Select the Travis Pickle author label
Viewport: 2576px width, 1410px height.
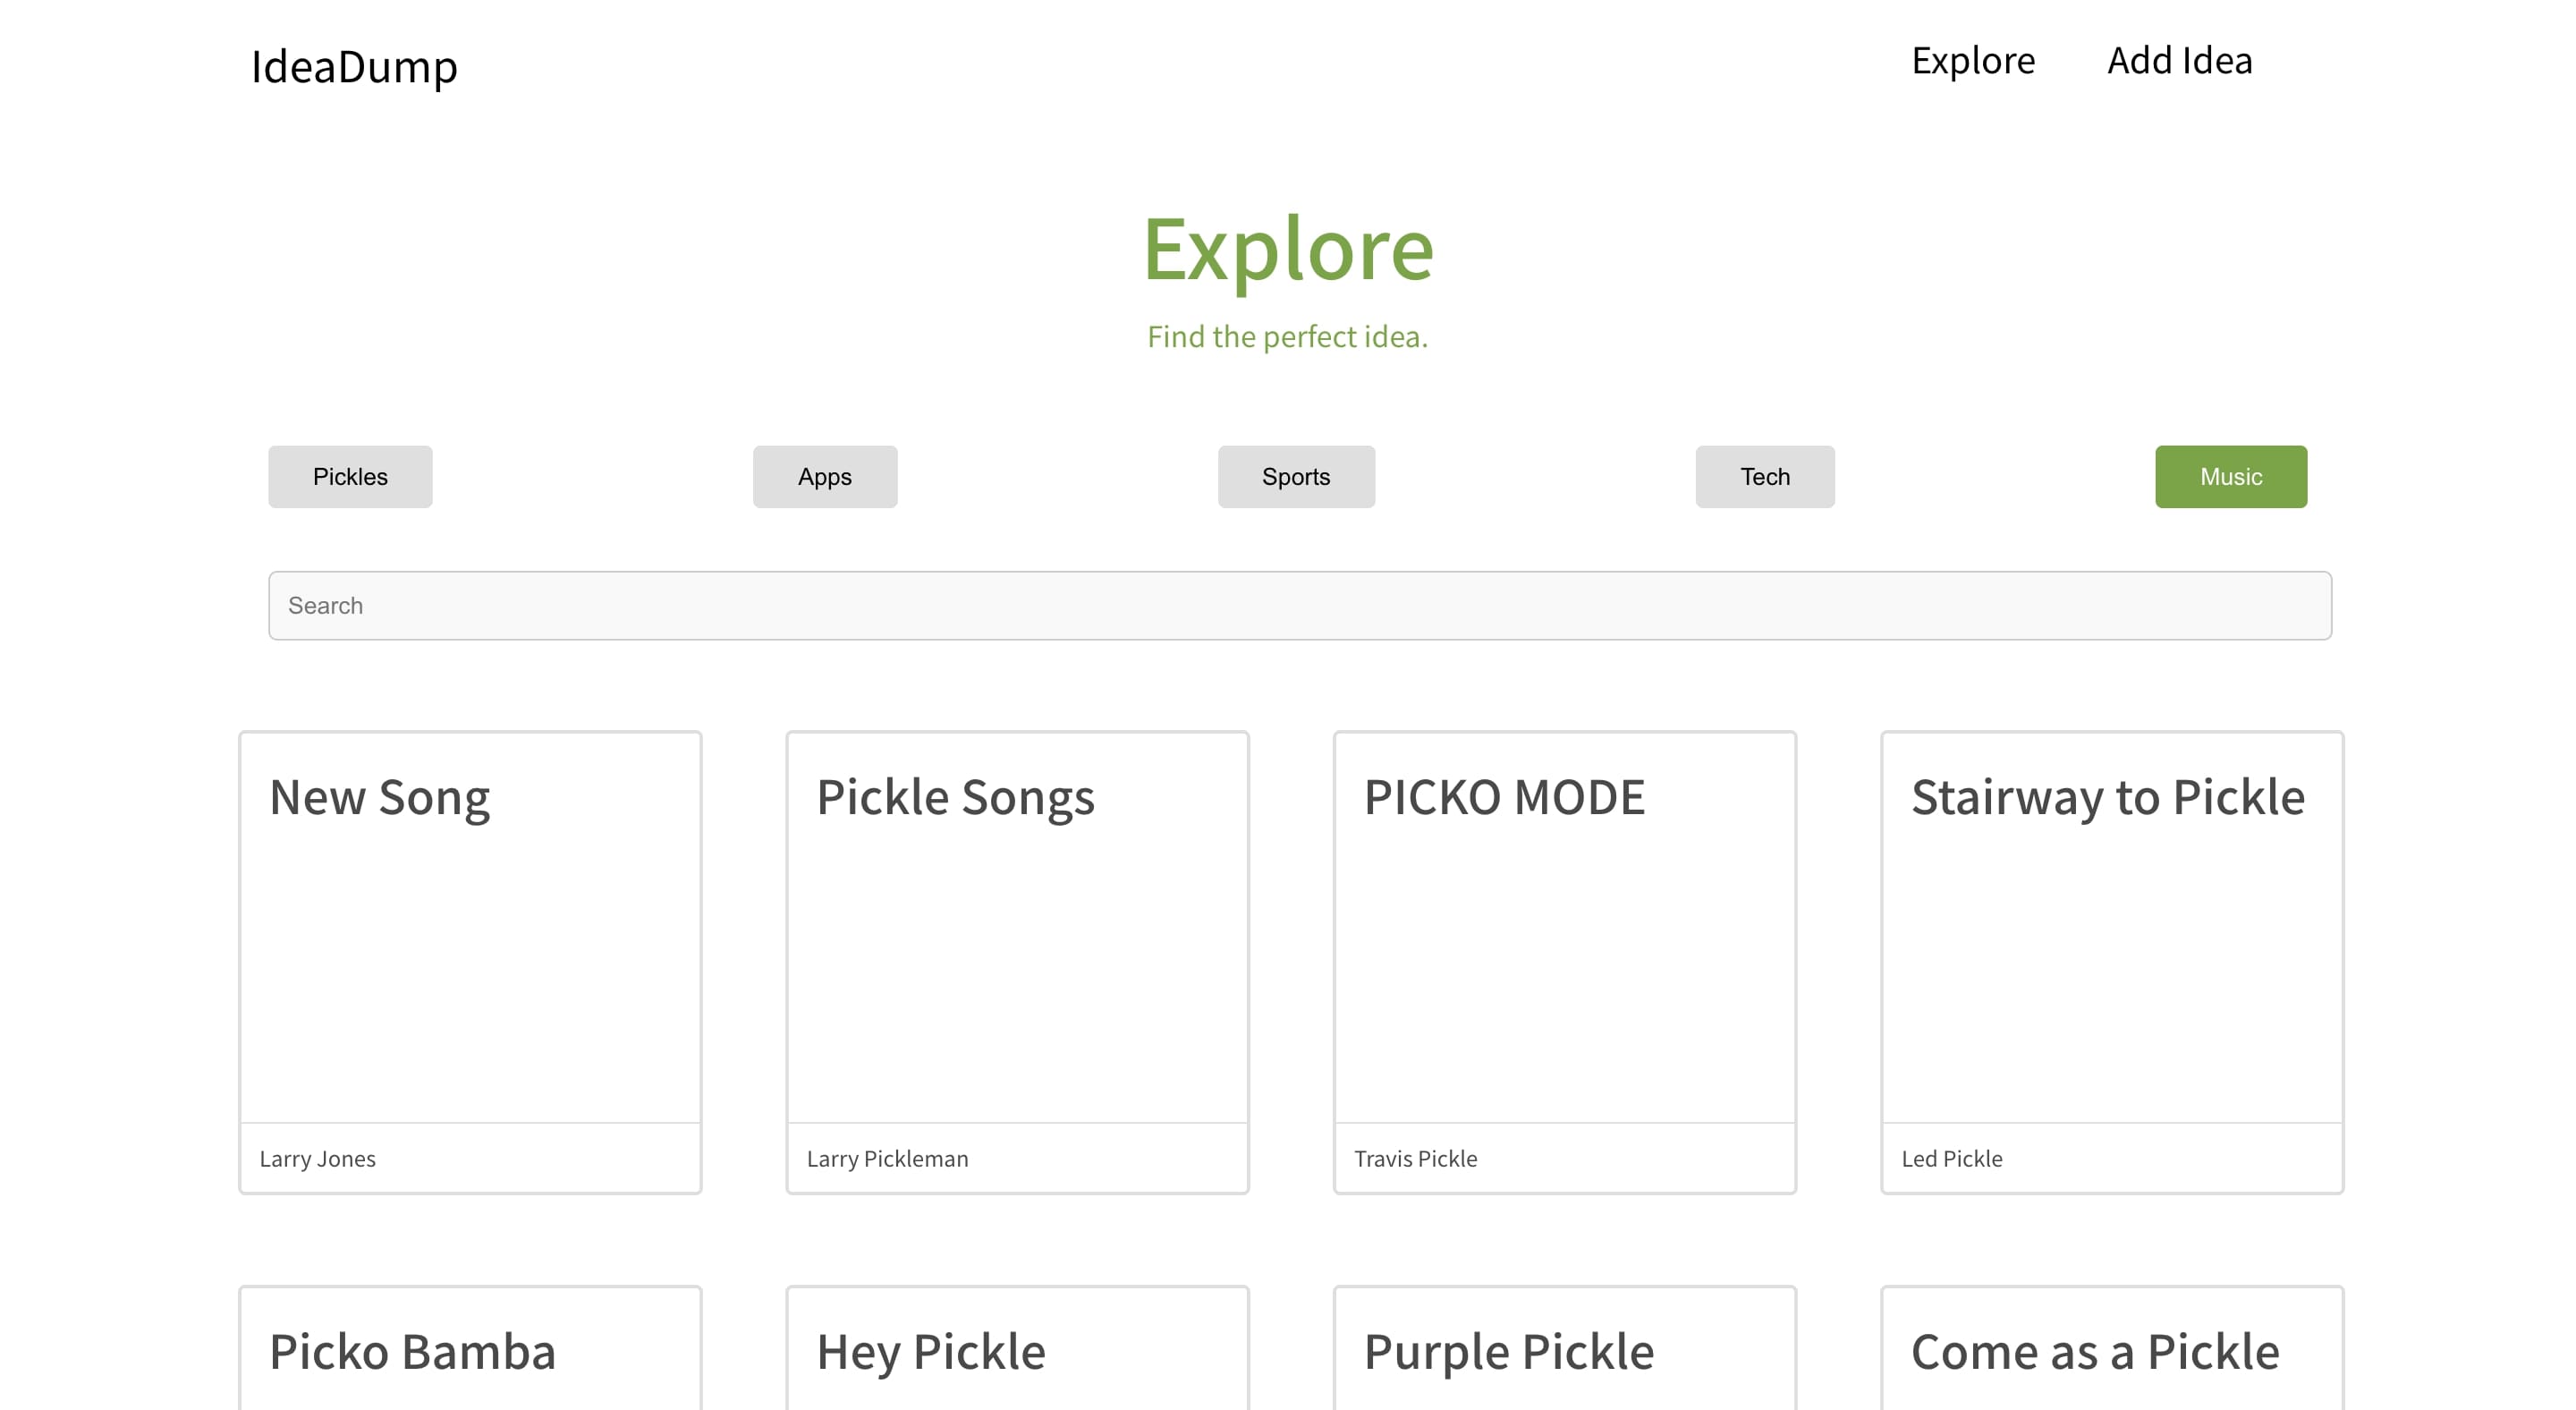coord(1415,1159)
